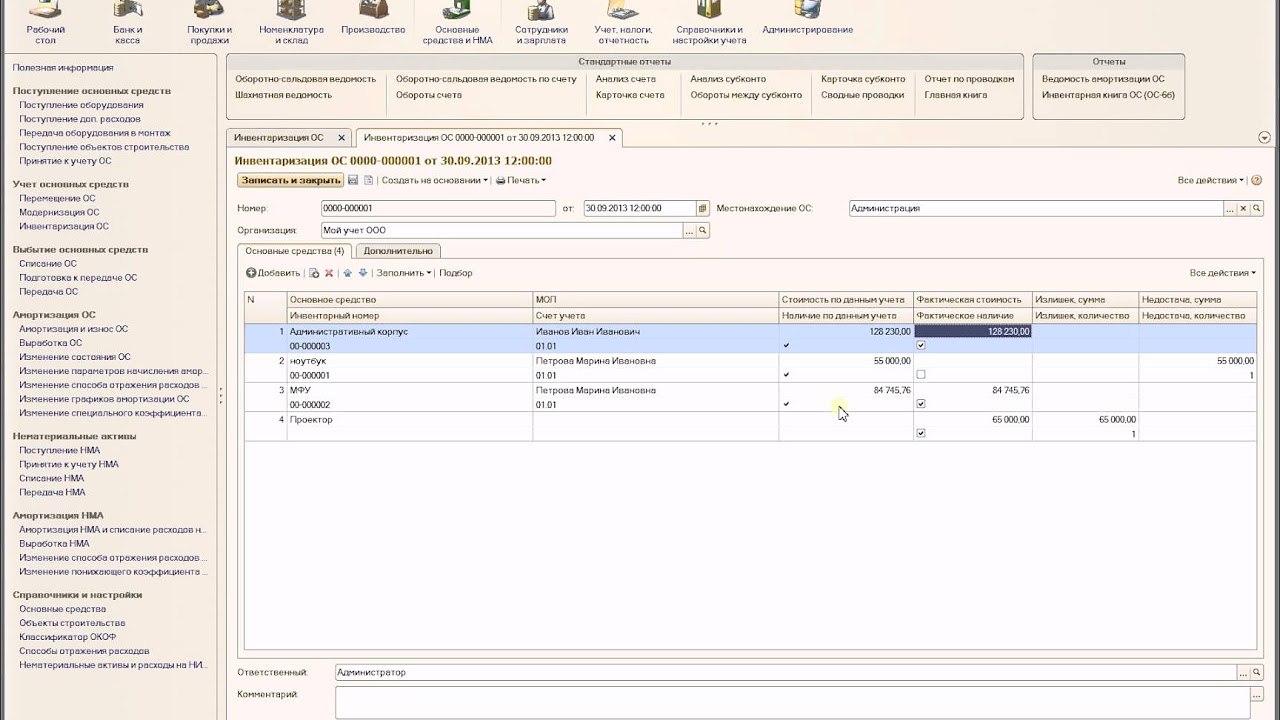Open the Производство section

(373, 18)
